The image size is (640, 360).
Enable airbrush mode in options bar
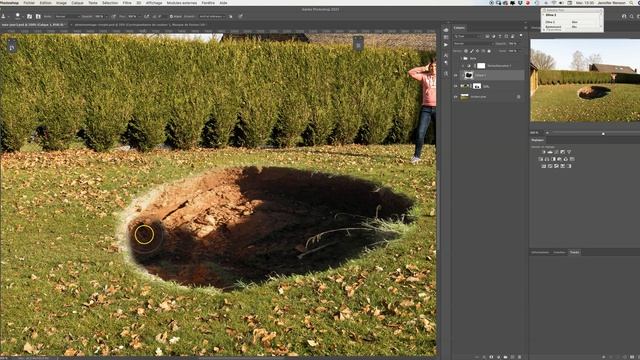click(147, 16)
